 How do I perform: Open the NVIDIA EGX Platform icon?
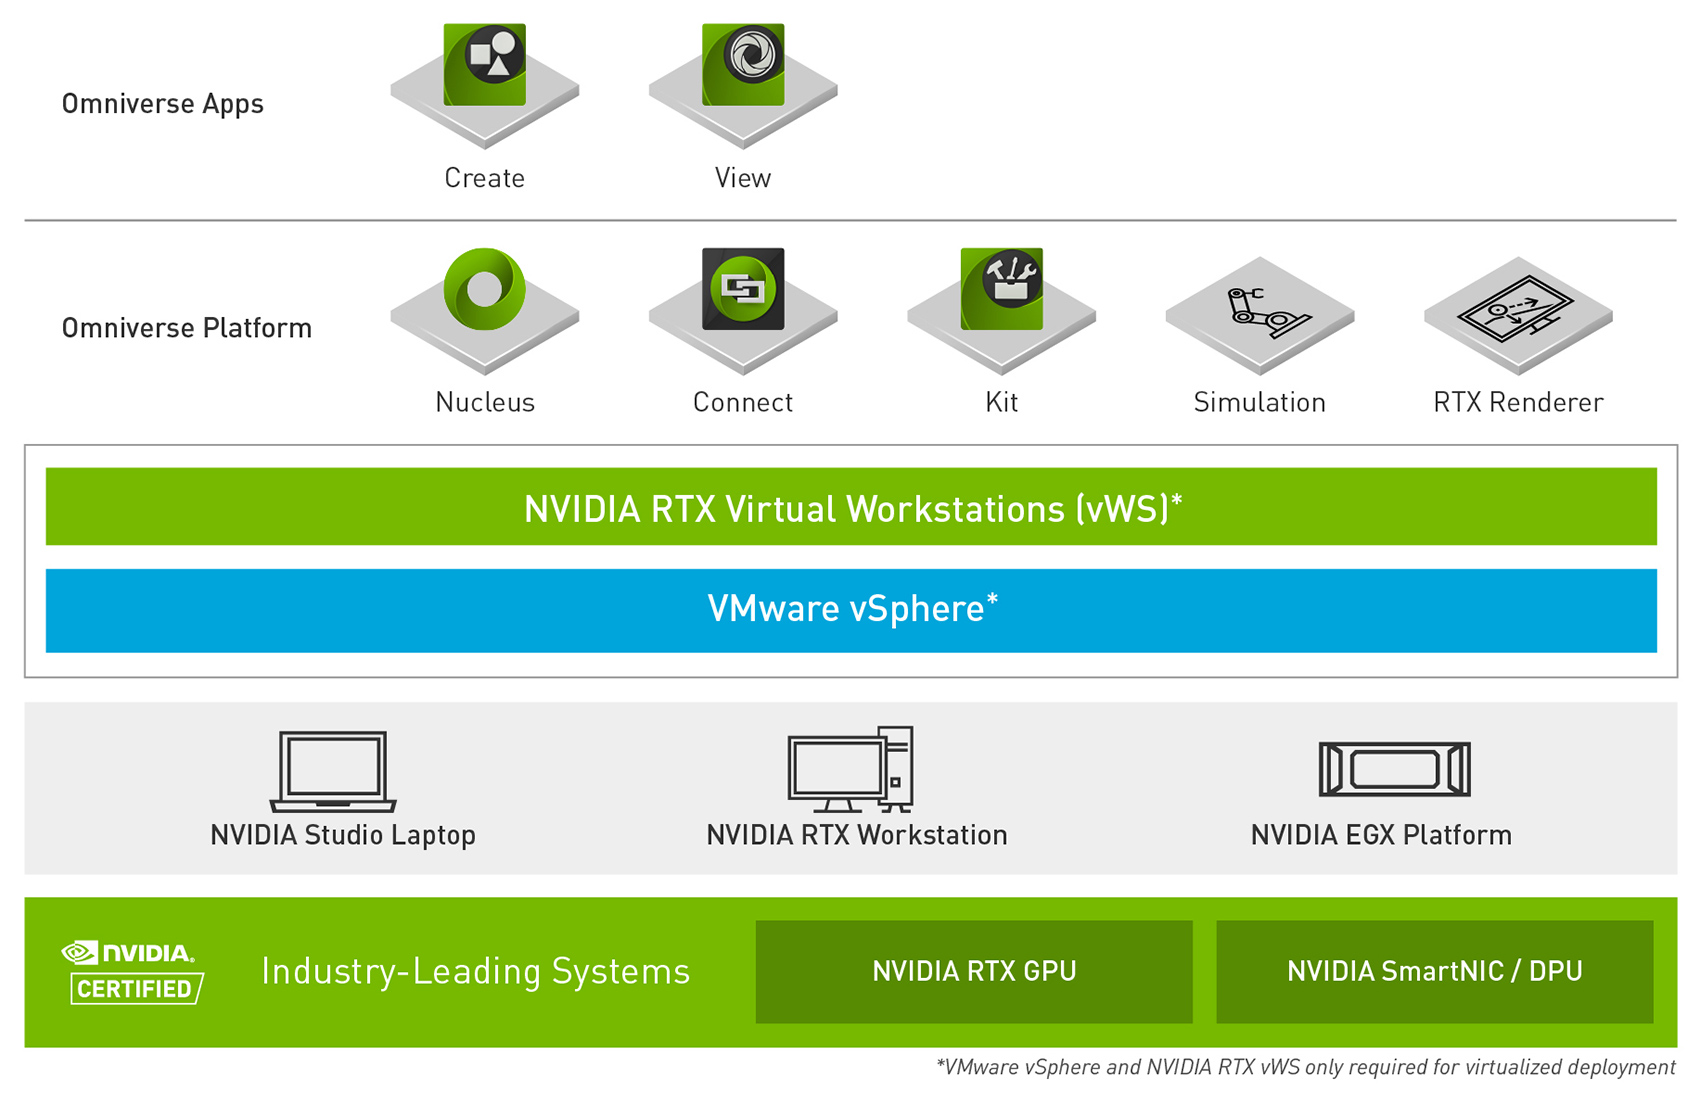click(1393, 770)
